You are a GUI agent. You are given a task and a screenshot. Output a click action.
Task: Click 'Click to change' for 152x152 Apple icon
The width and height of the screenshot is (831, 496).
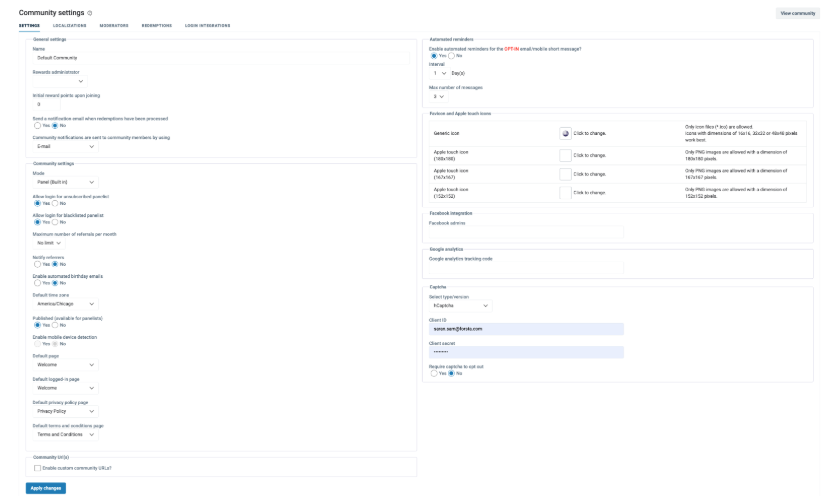[589, 193]
